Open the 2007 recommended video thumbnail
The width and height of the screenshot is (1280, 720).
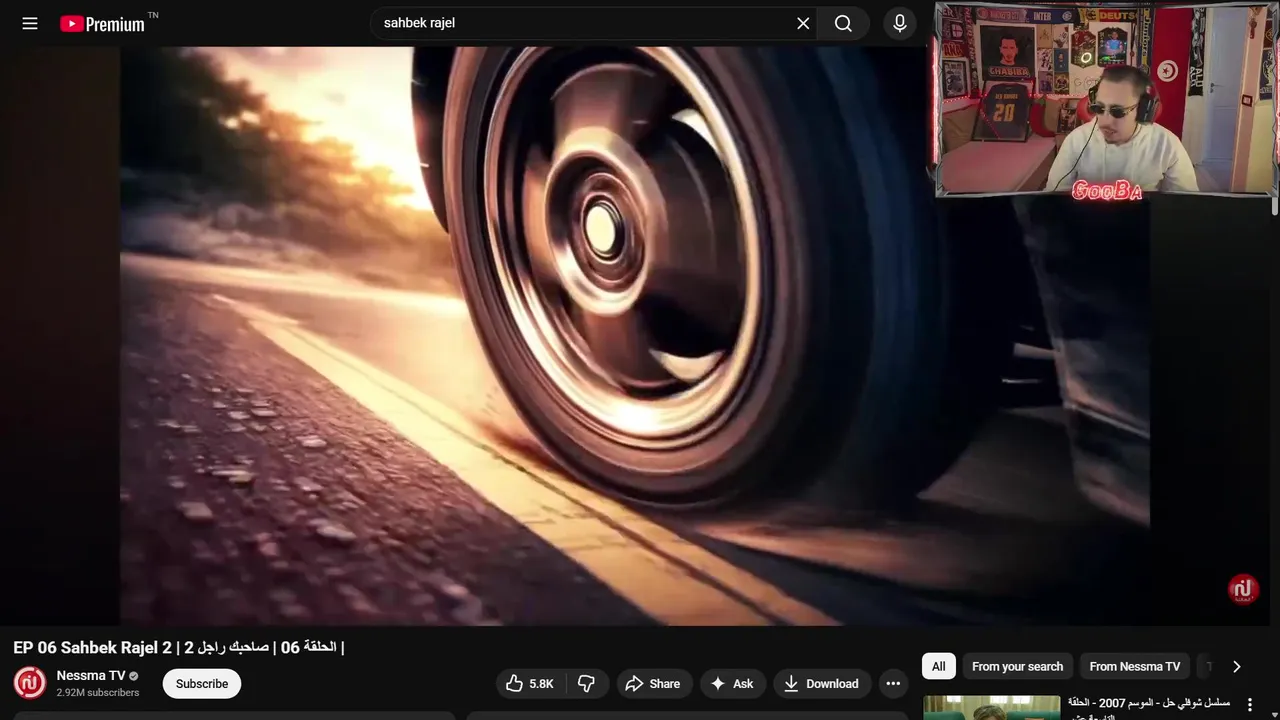(x=991, y=708)
